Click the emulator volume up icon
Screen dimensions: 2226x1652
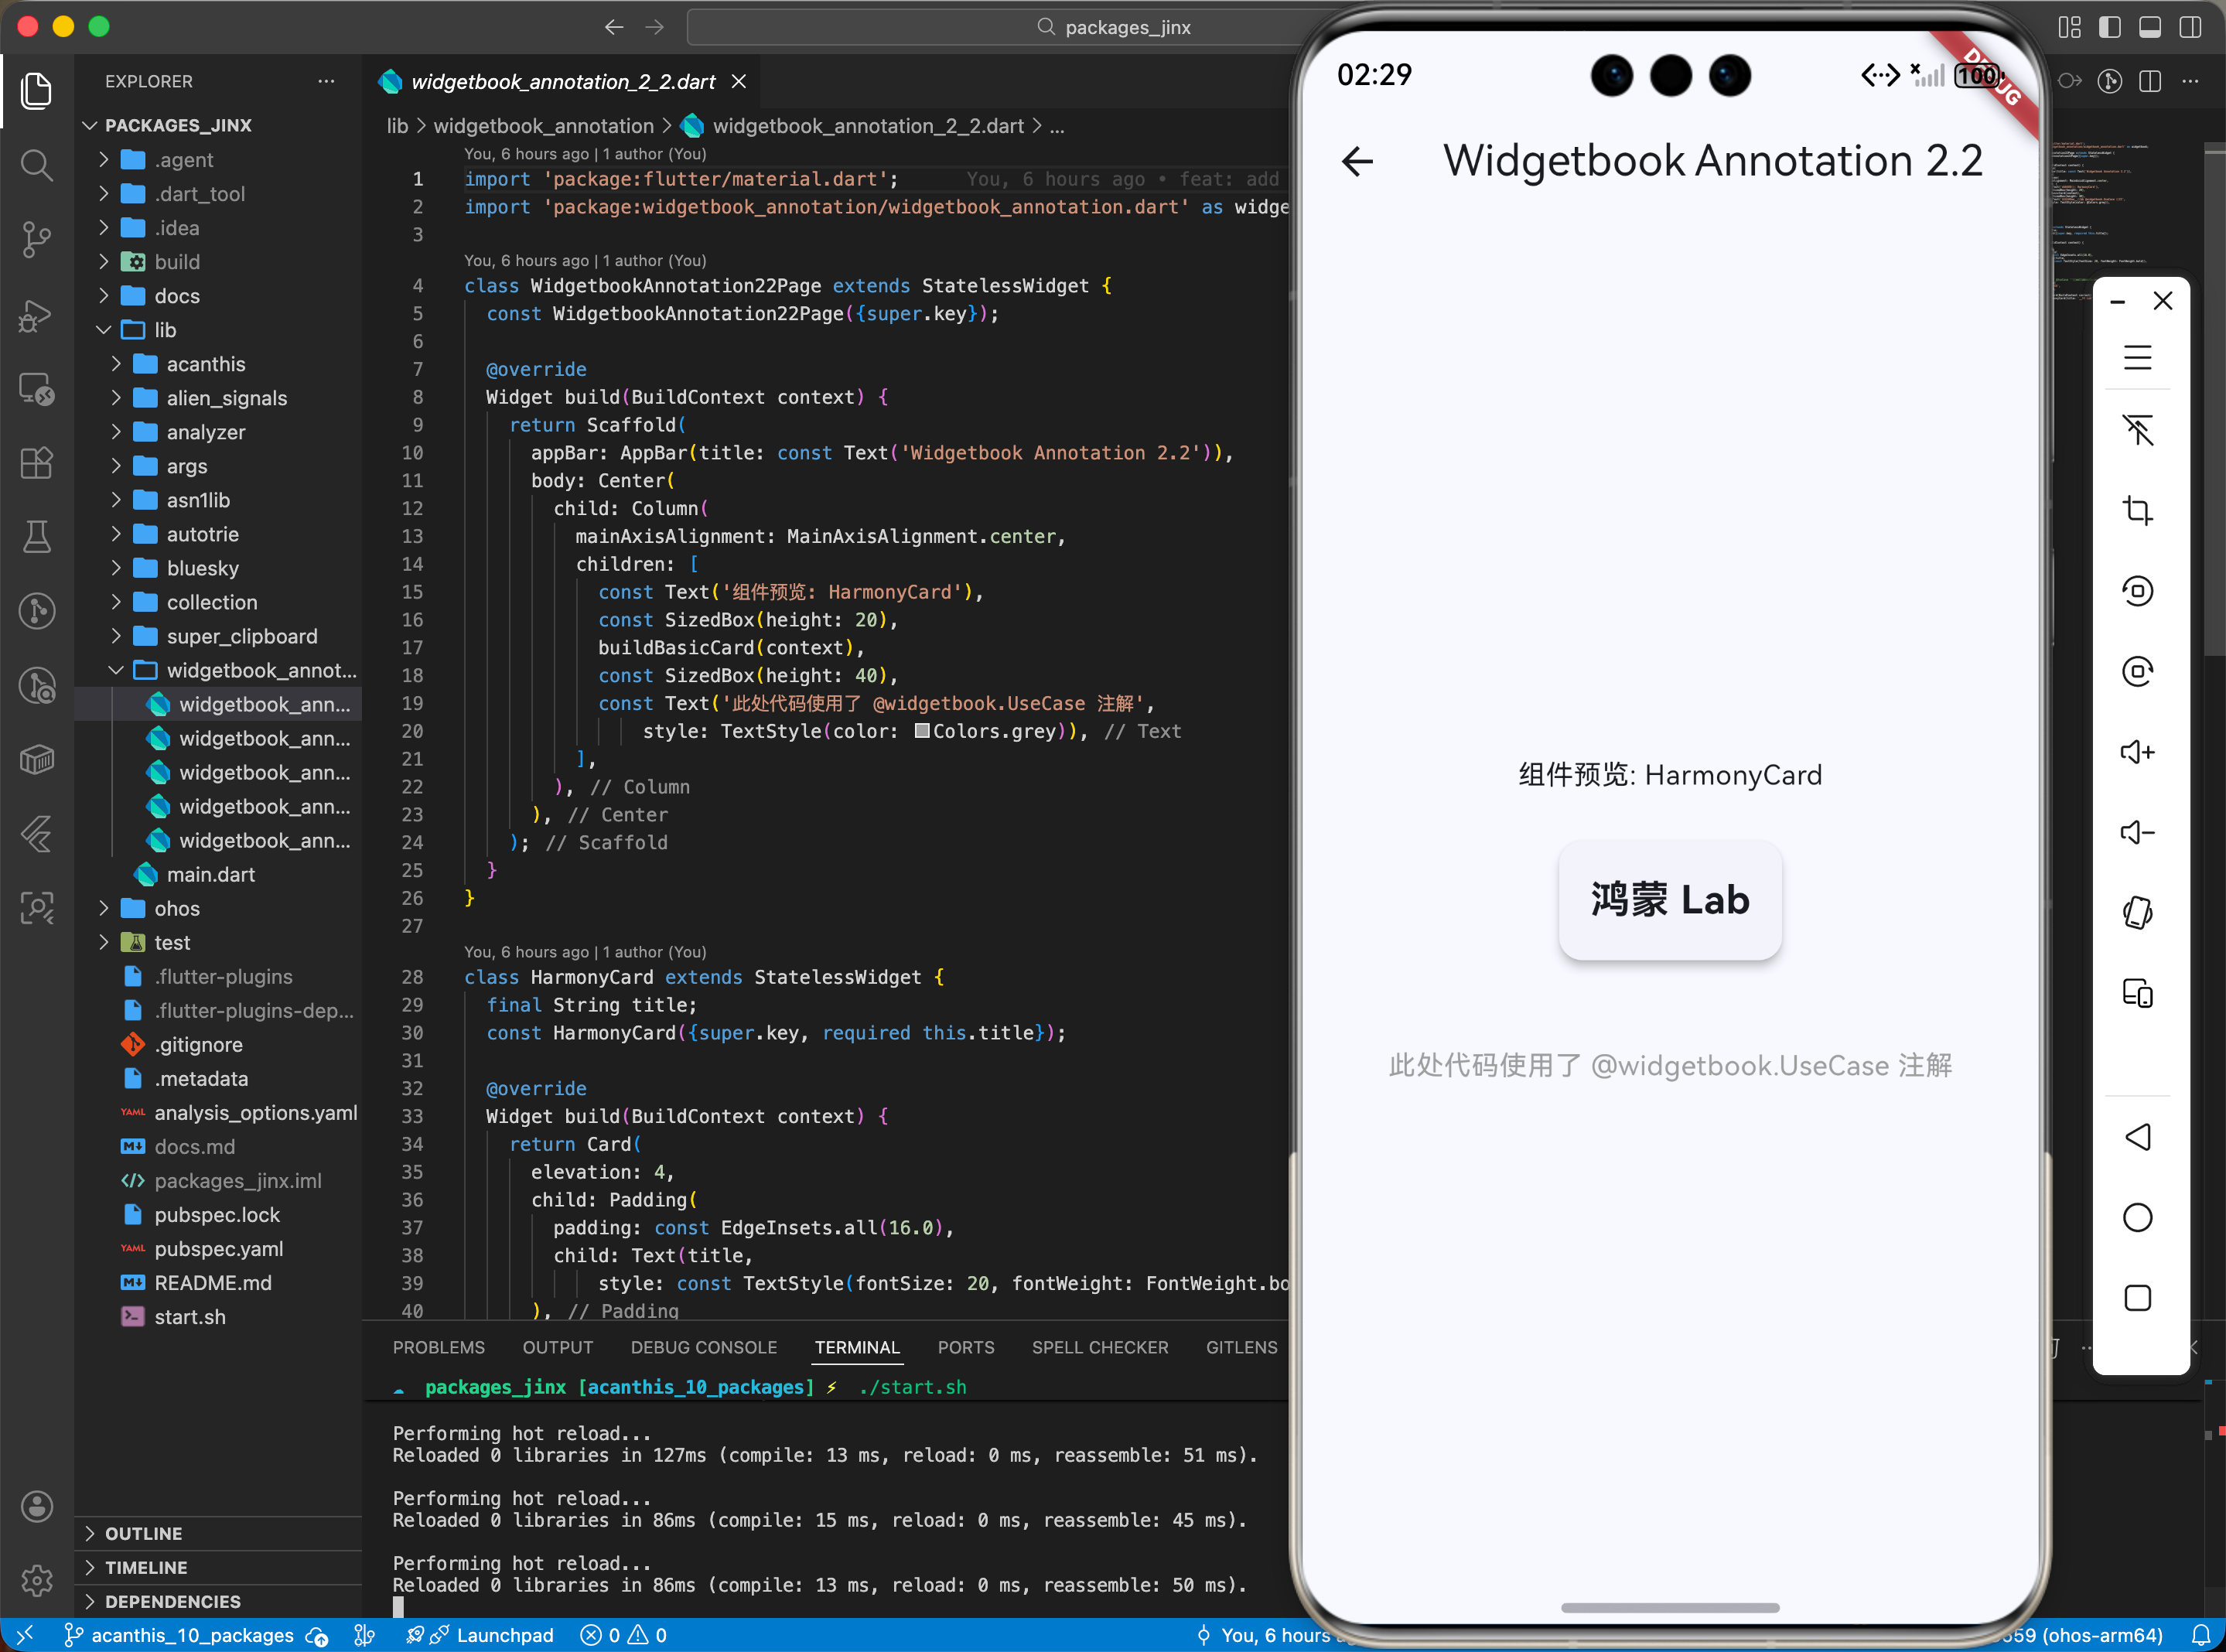2137,752
